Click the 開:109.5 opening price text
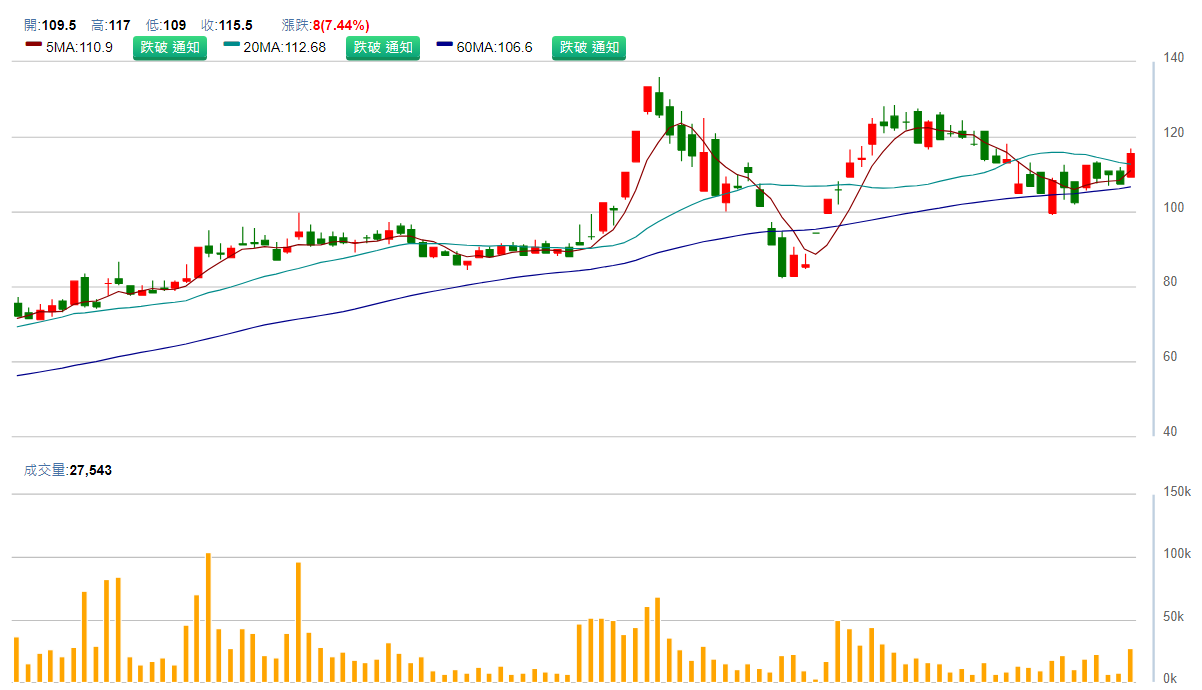 tap(50, 25)
